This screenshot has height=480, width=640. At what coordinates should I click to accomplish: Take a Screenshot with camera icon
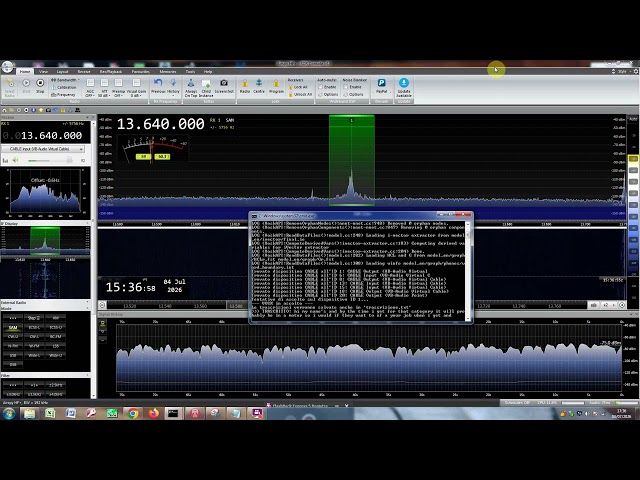[224, 86]
